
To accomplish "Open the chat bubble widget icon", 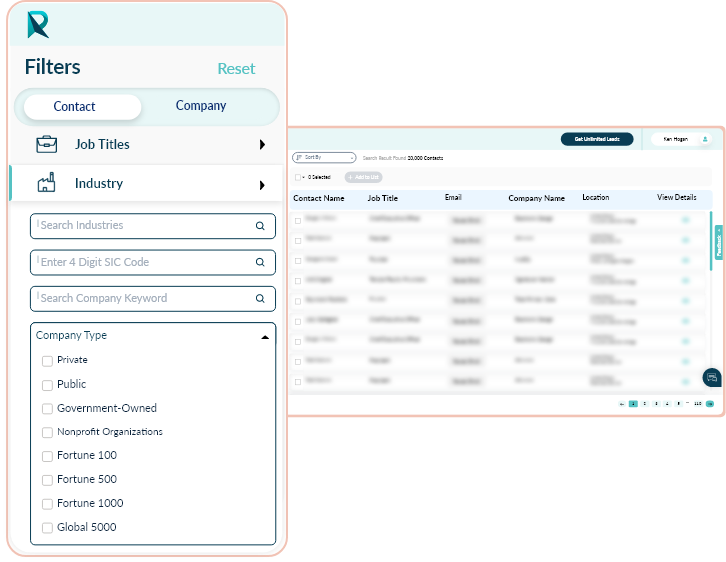I will pos(712,377).
